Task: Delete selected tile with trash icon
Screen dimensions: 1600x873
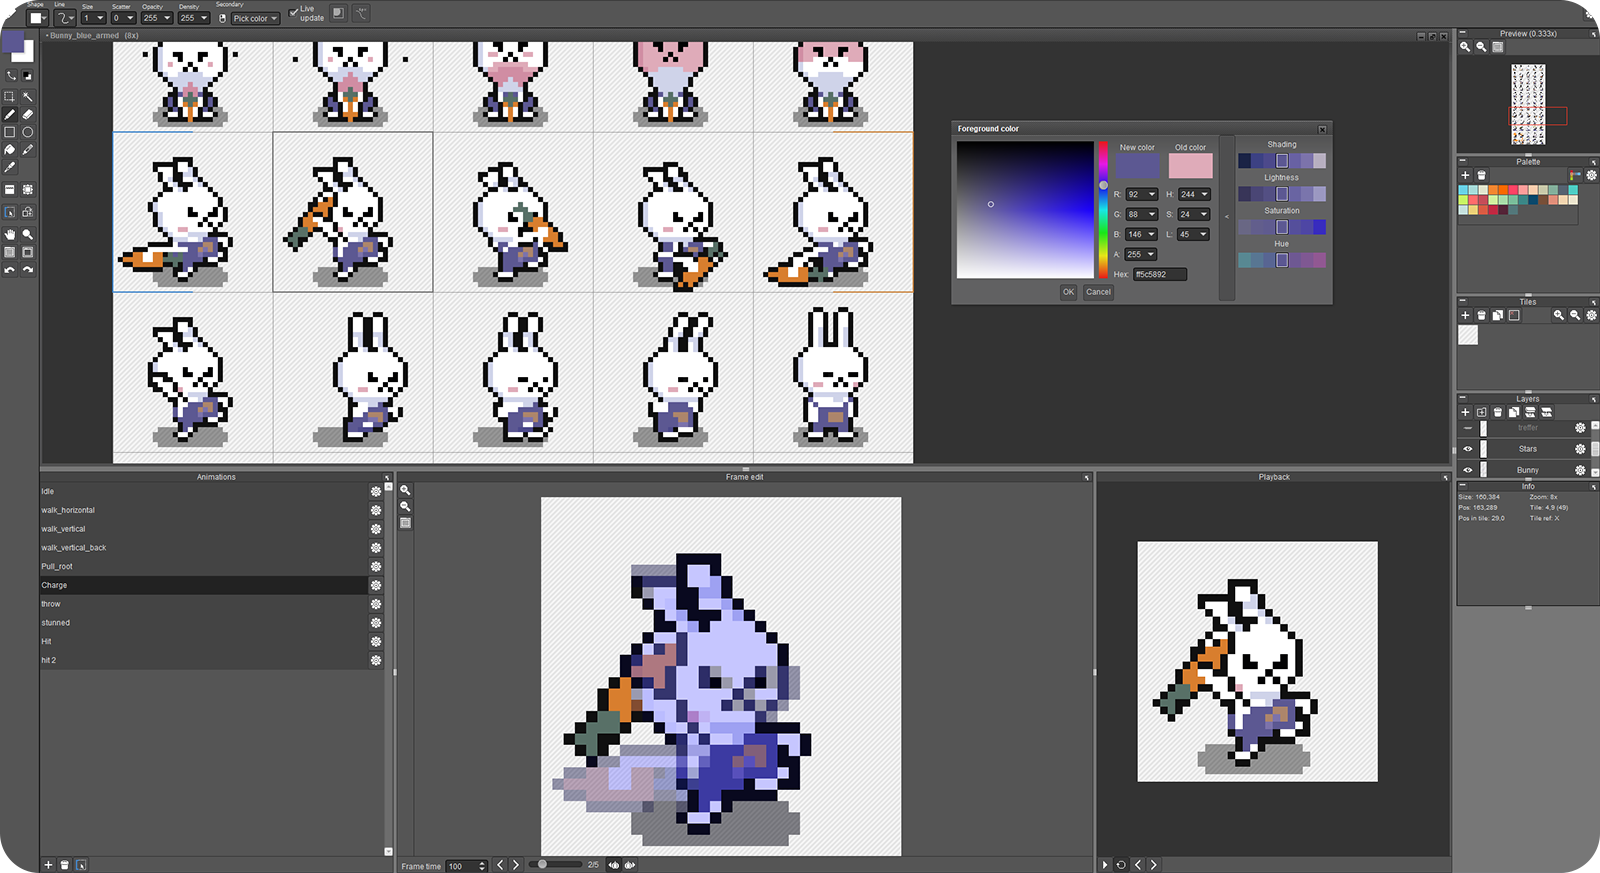Action: [x=1481, y=315]
